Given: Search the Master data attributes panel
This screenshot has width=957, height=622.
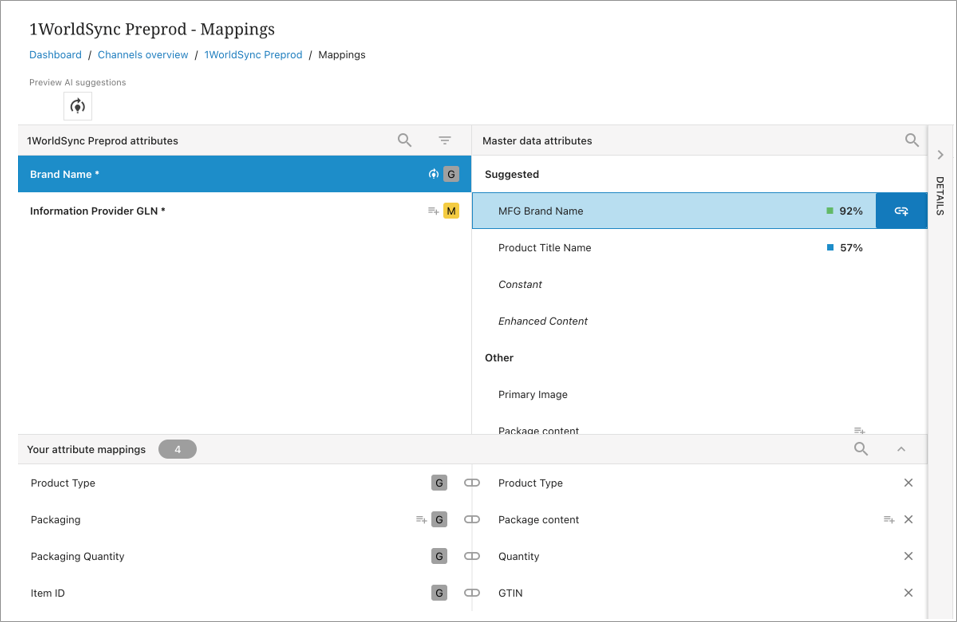Looking at the screenshot, I should (911, 141).
